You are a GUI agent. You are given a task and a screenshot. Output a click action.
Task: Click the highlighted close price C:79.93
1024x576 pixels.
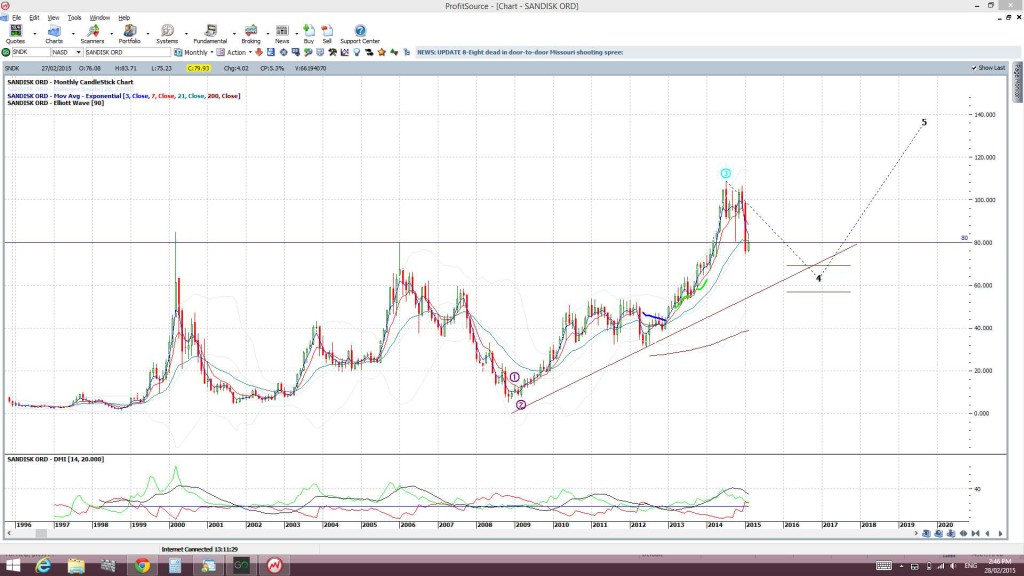point(198,68)
